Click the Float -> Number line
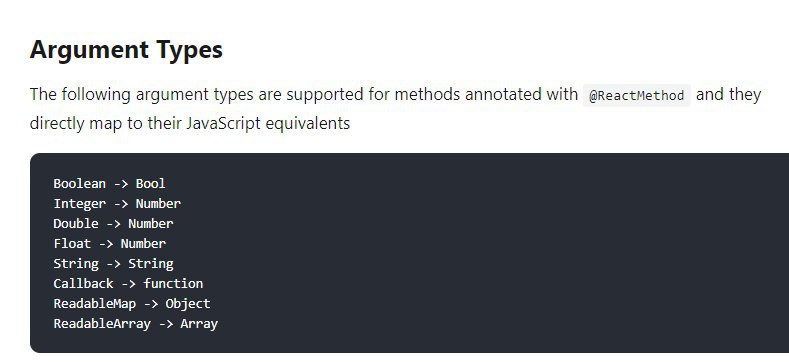The width and height of the screenshot is (789, 362). click(109, 244)
